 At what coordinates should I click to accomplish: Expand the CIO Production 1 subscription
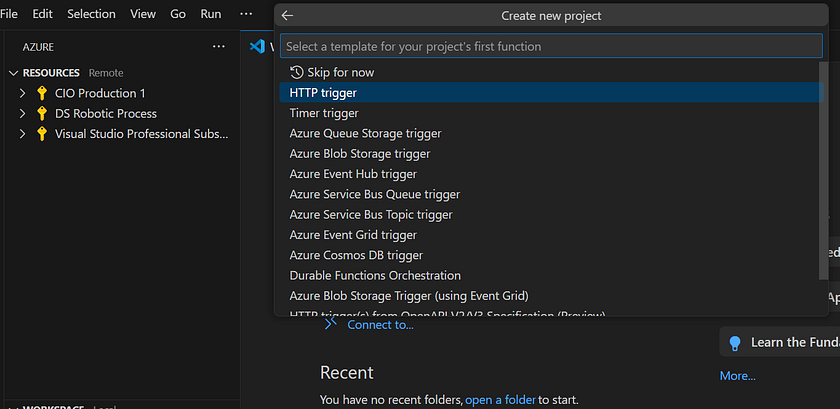click(x=22, y=93)
